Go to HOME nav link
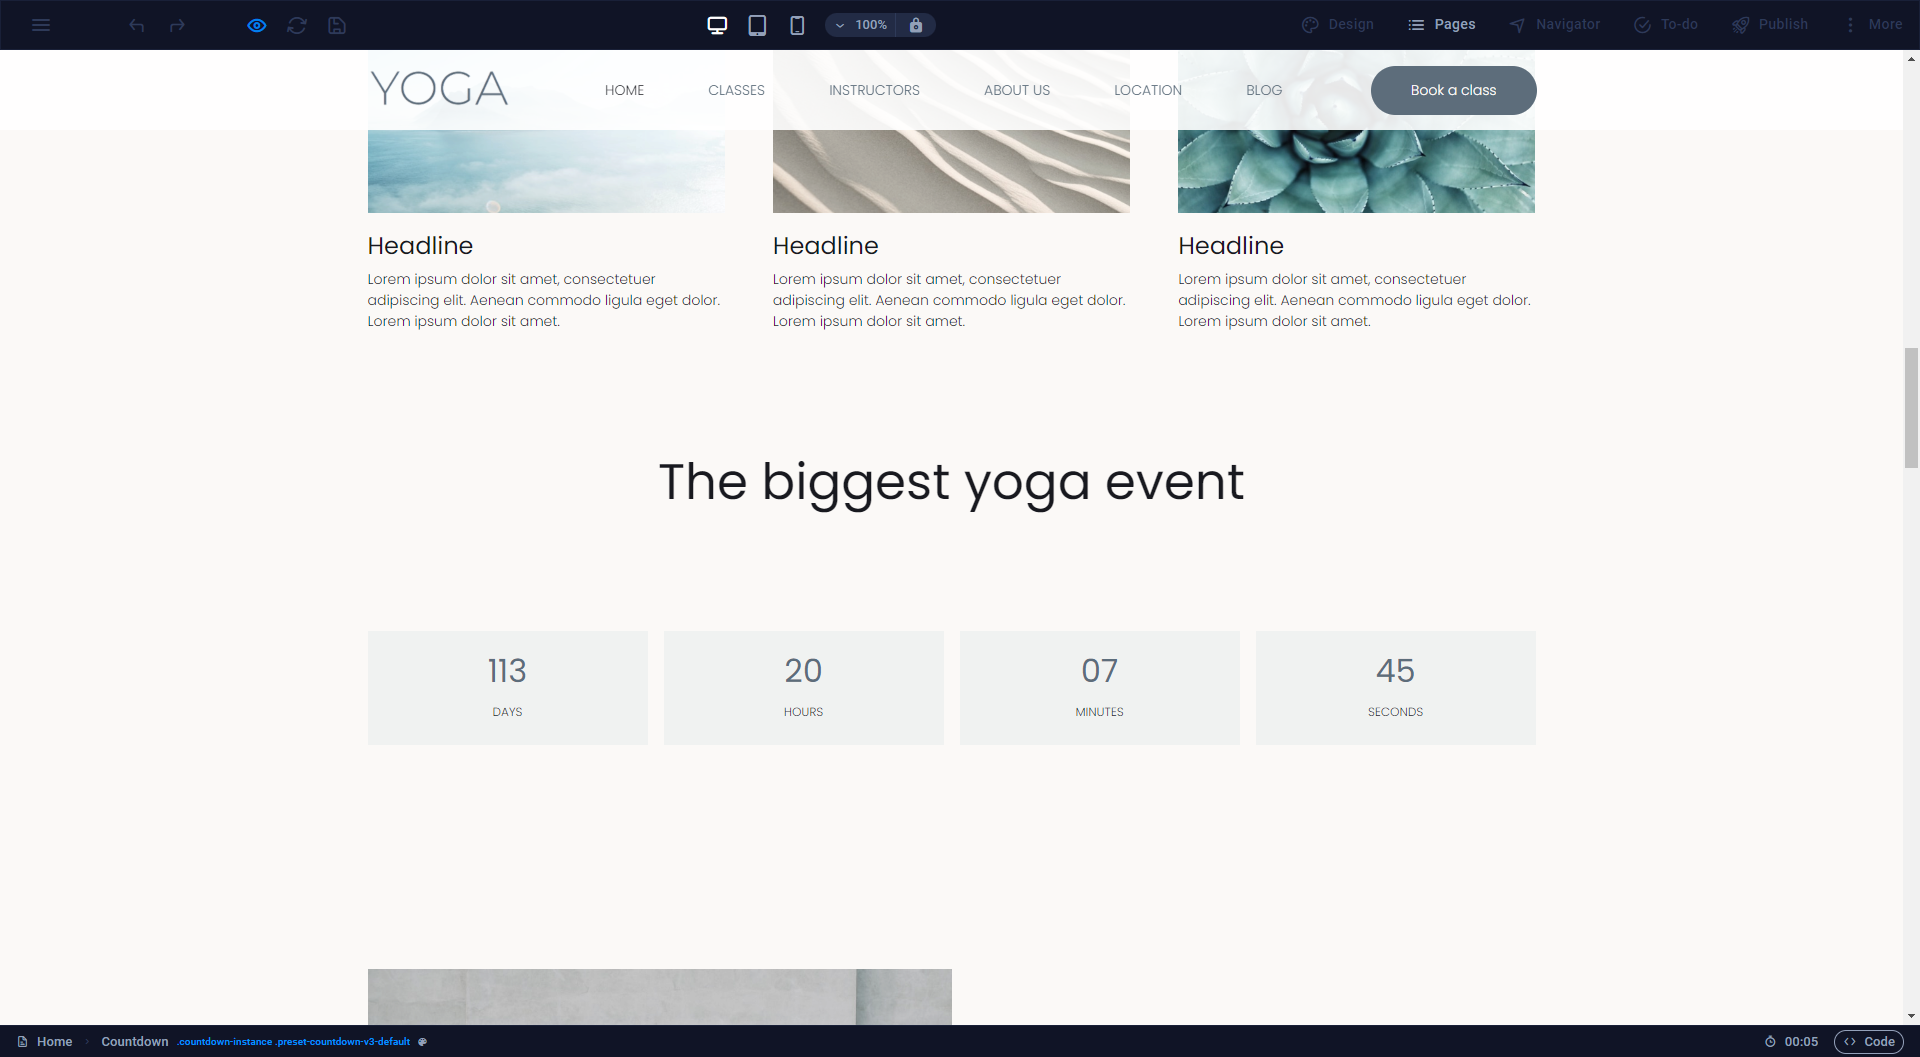The image size is (1920, 1057). [624, 90]
